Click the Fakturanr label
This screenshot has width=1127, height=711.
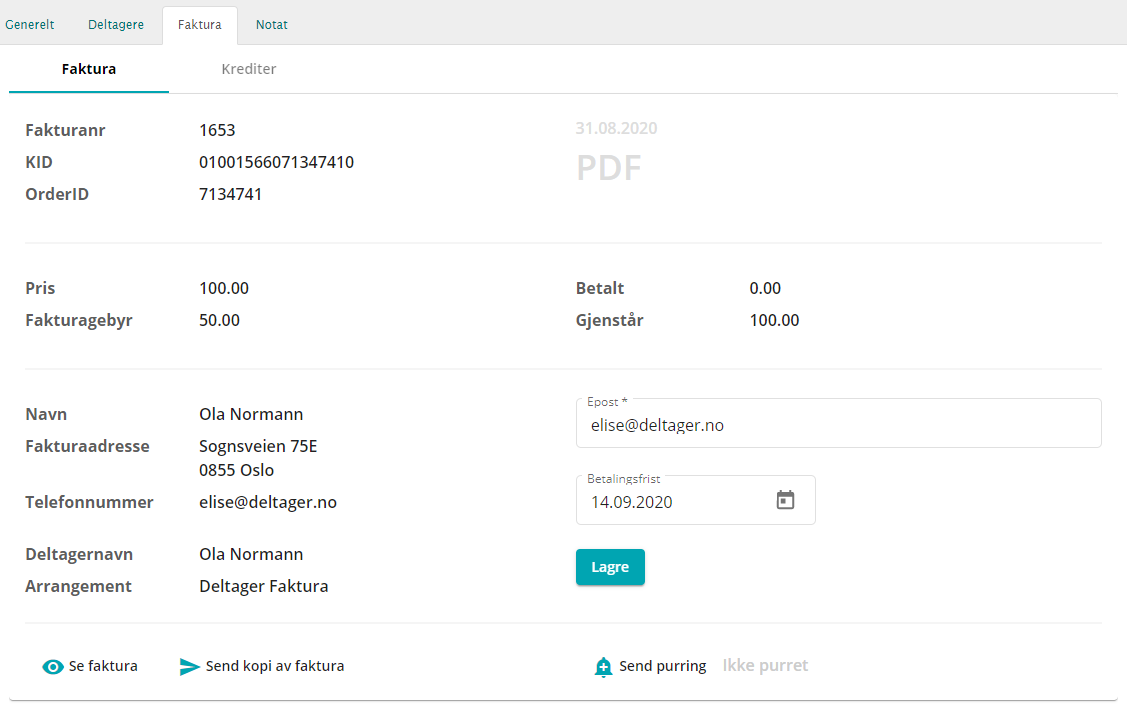(x=65, y=130)
